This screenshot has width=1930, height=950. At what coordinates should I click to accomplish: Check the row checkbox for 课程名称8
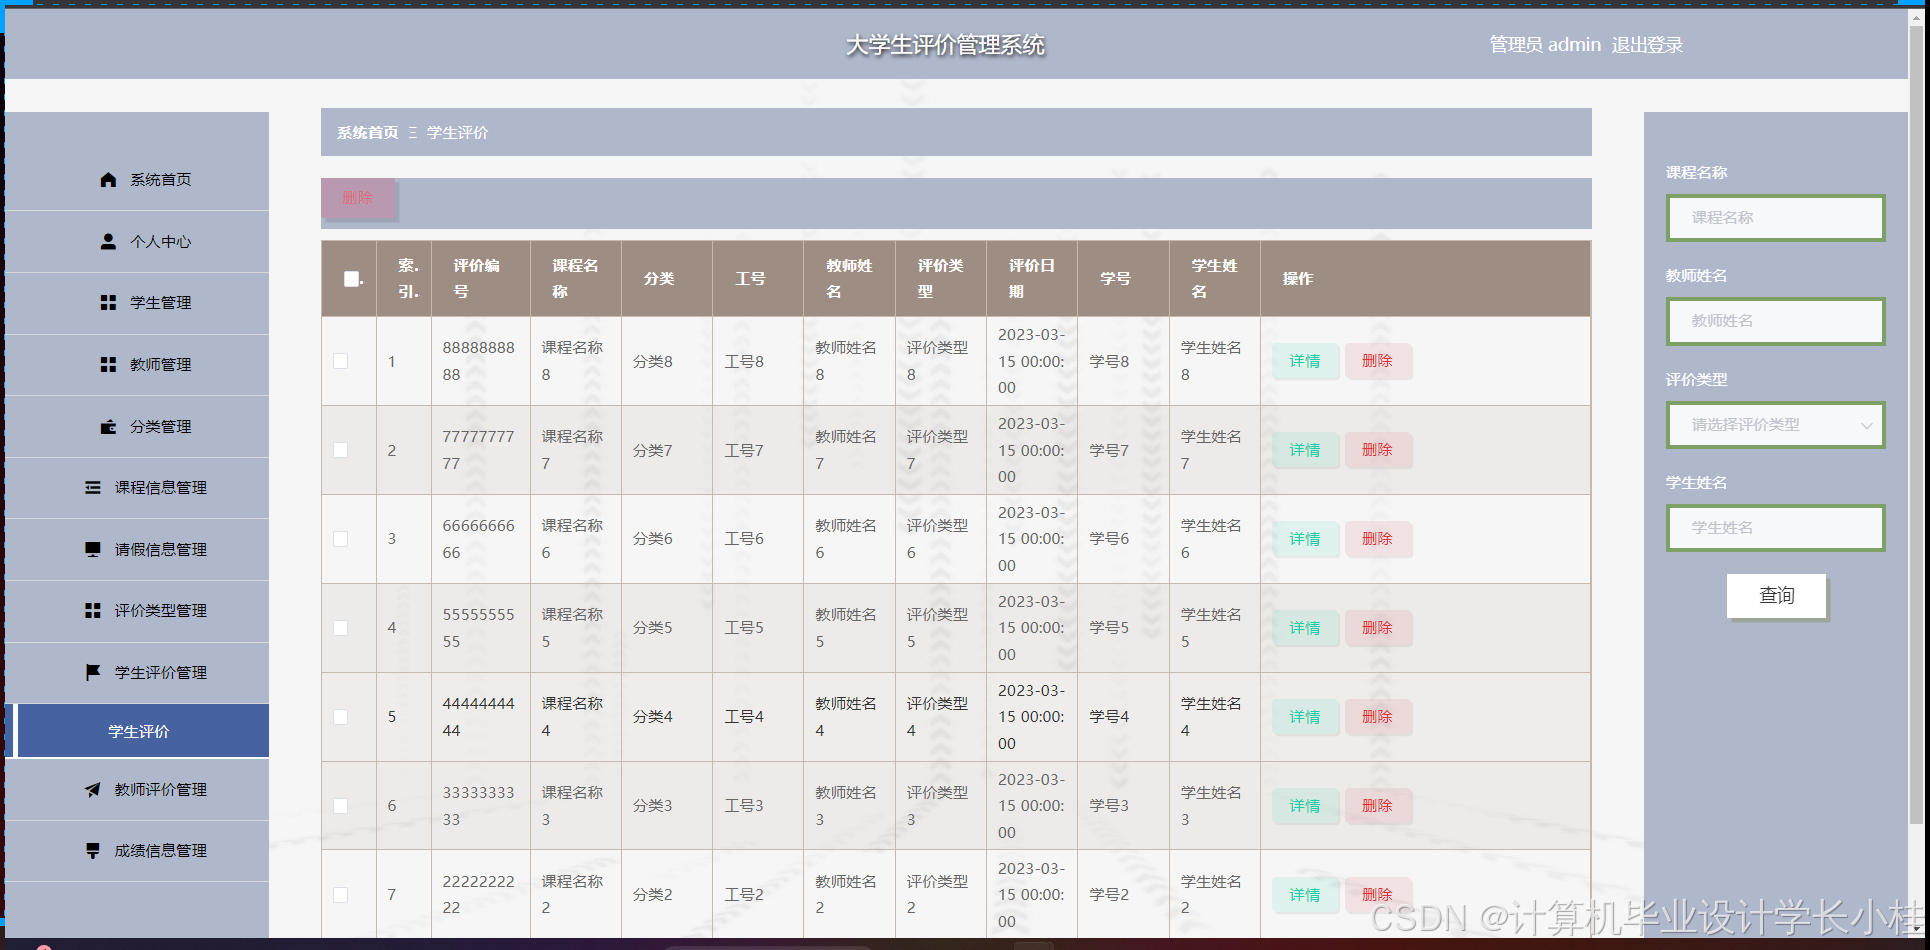click(x=341, y=361)
